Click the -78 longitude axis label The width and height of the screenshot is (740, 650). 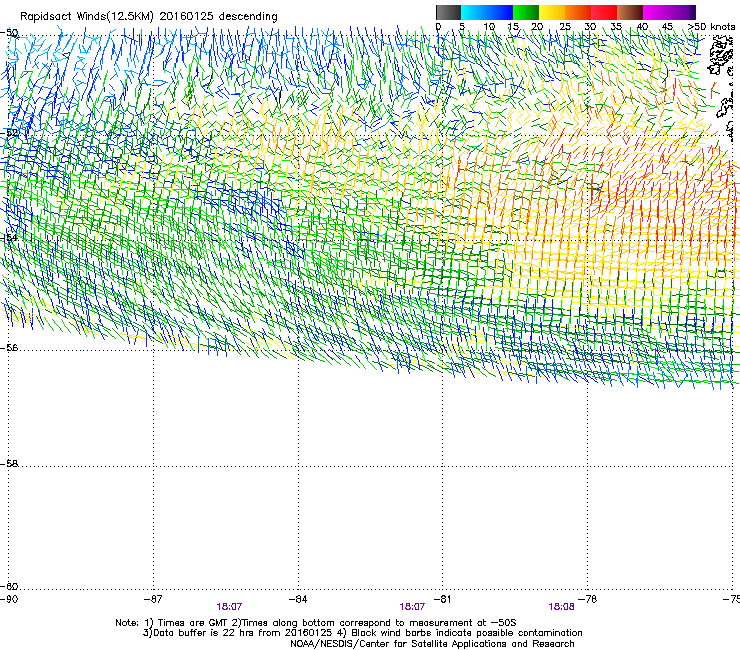(588, 599)
